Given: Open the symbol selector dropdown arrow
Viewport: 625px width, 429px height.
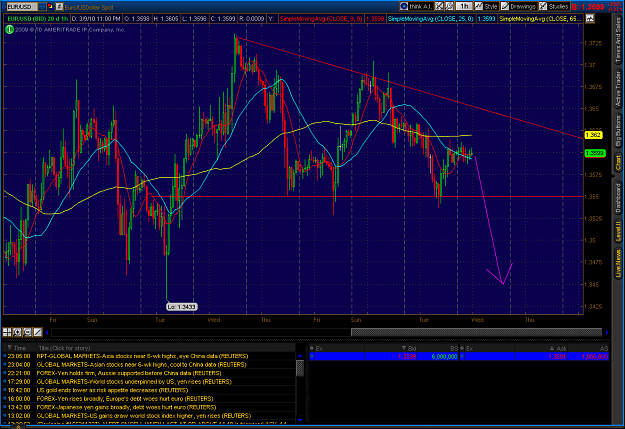Looking at the screenshot, I should (42, 7).
